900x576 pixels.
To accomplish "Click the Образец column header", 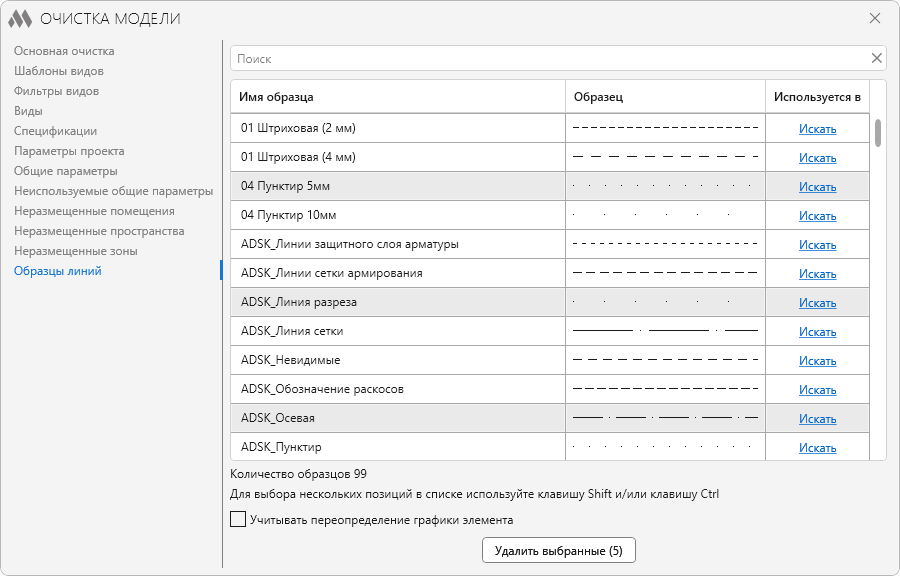I will pyautogui.click(x=665, y=97).
